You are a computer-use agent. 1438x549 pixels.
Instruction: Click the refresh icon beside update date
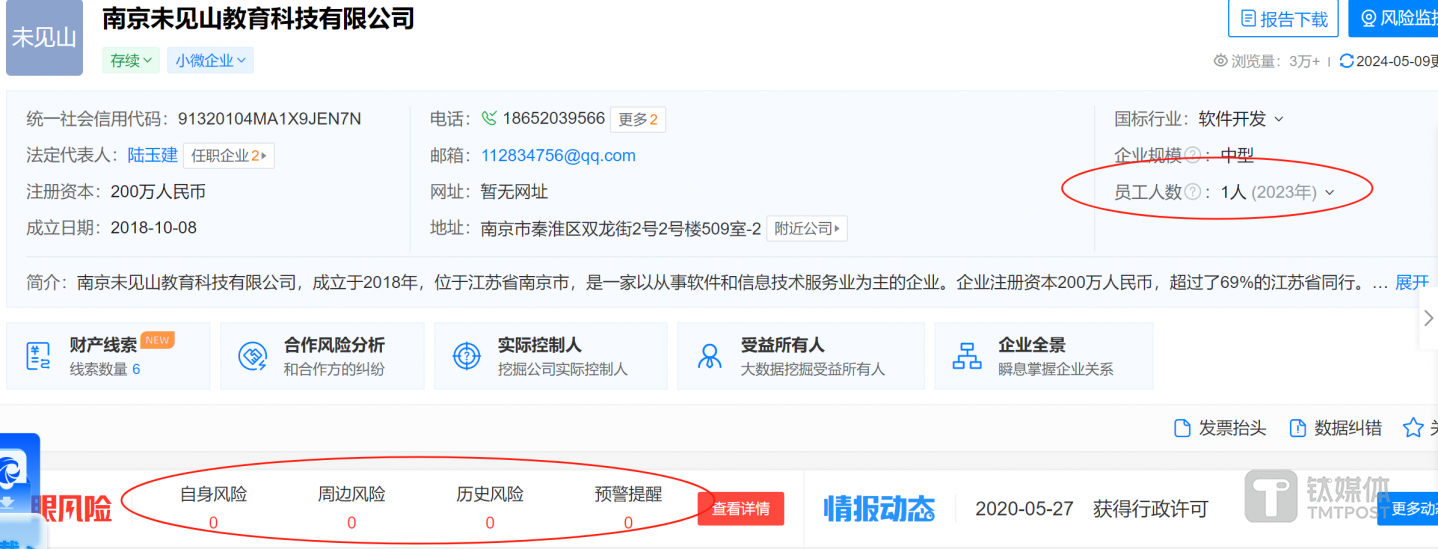(1346, 61)
